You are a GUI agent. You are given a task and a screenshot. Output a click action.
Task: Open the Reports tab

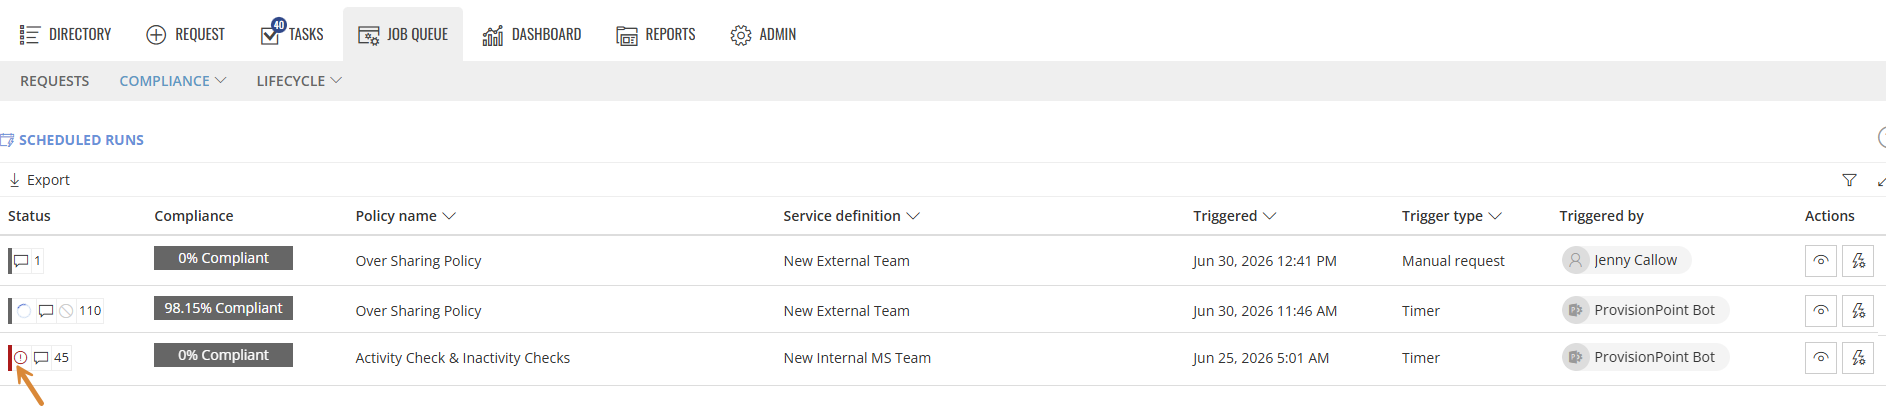coord(656,35)
